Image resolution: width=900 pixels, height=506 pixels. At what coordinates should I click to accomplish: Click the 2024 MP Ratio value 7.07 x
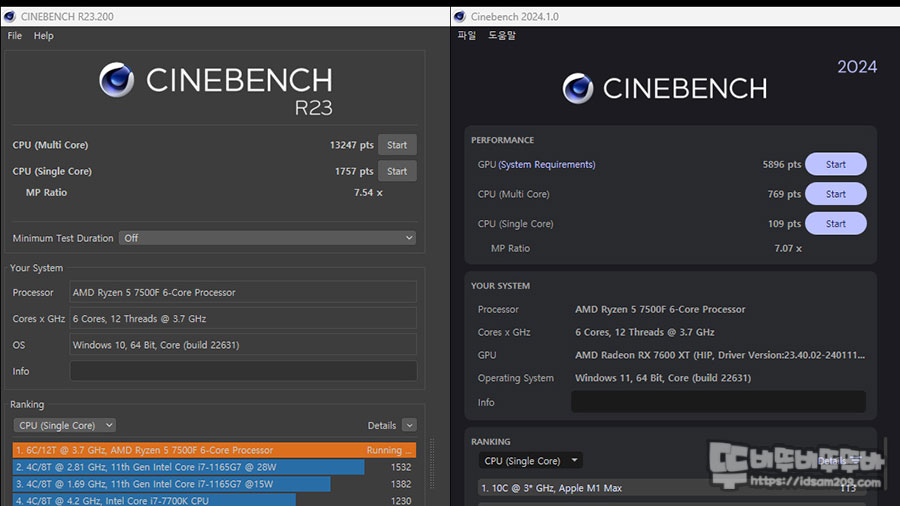[788, 248]
